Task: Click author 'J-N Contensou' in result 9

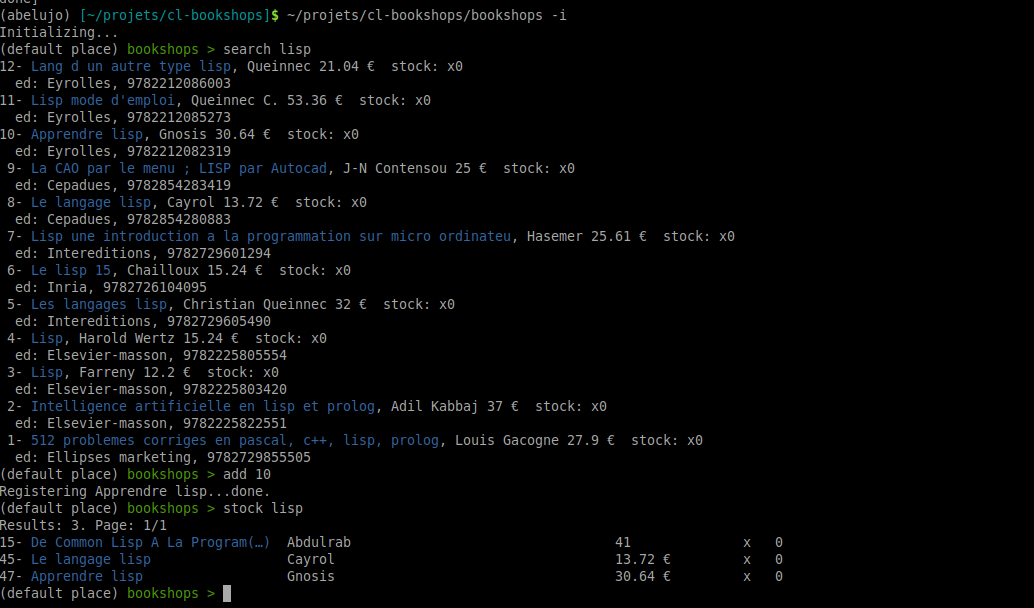Action: 394,168
